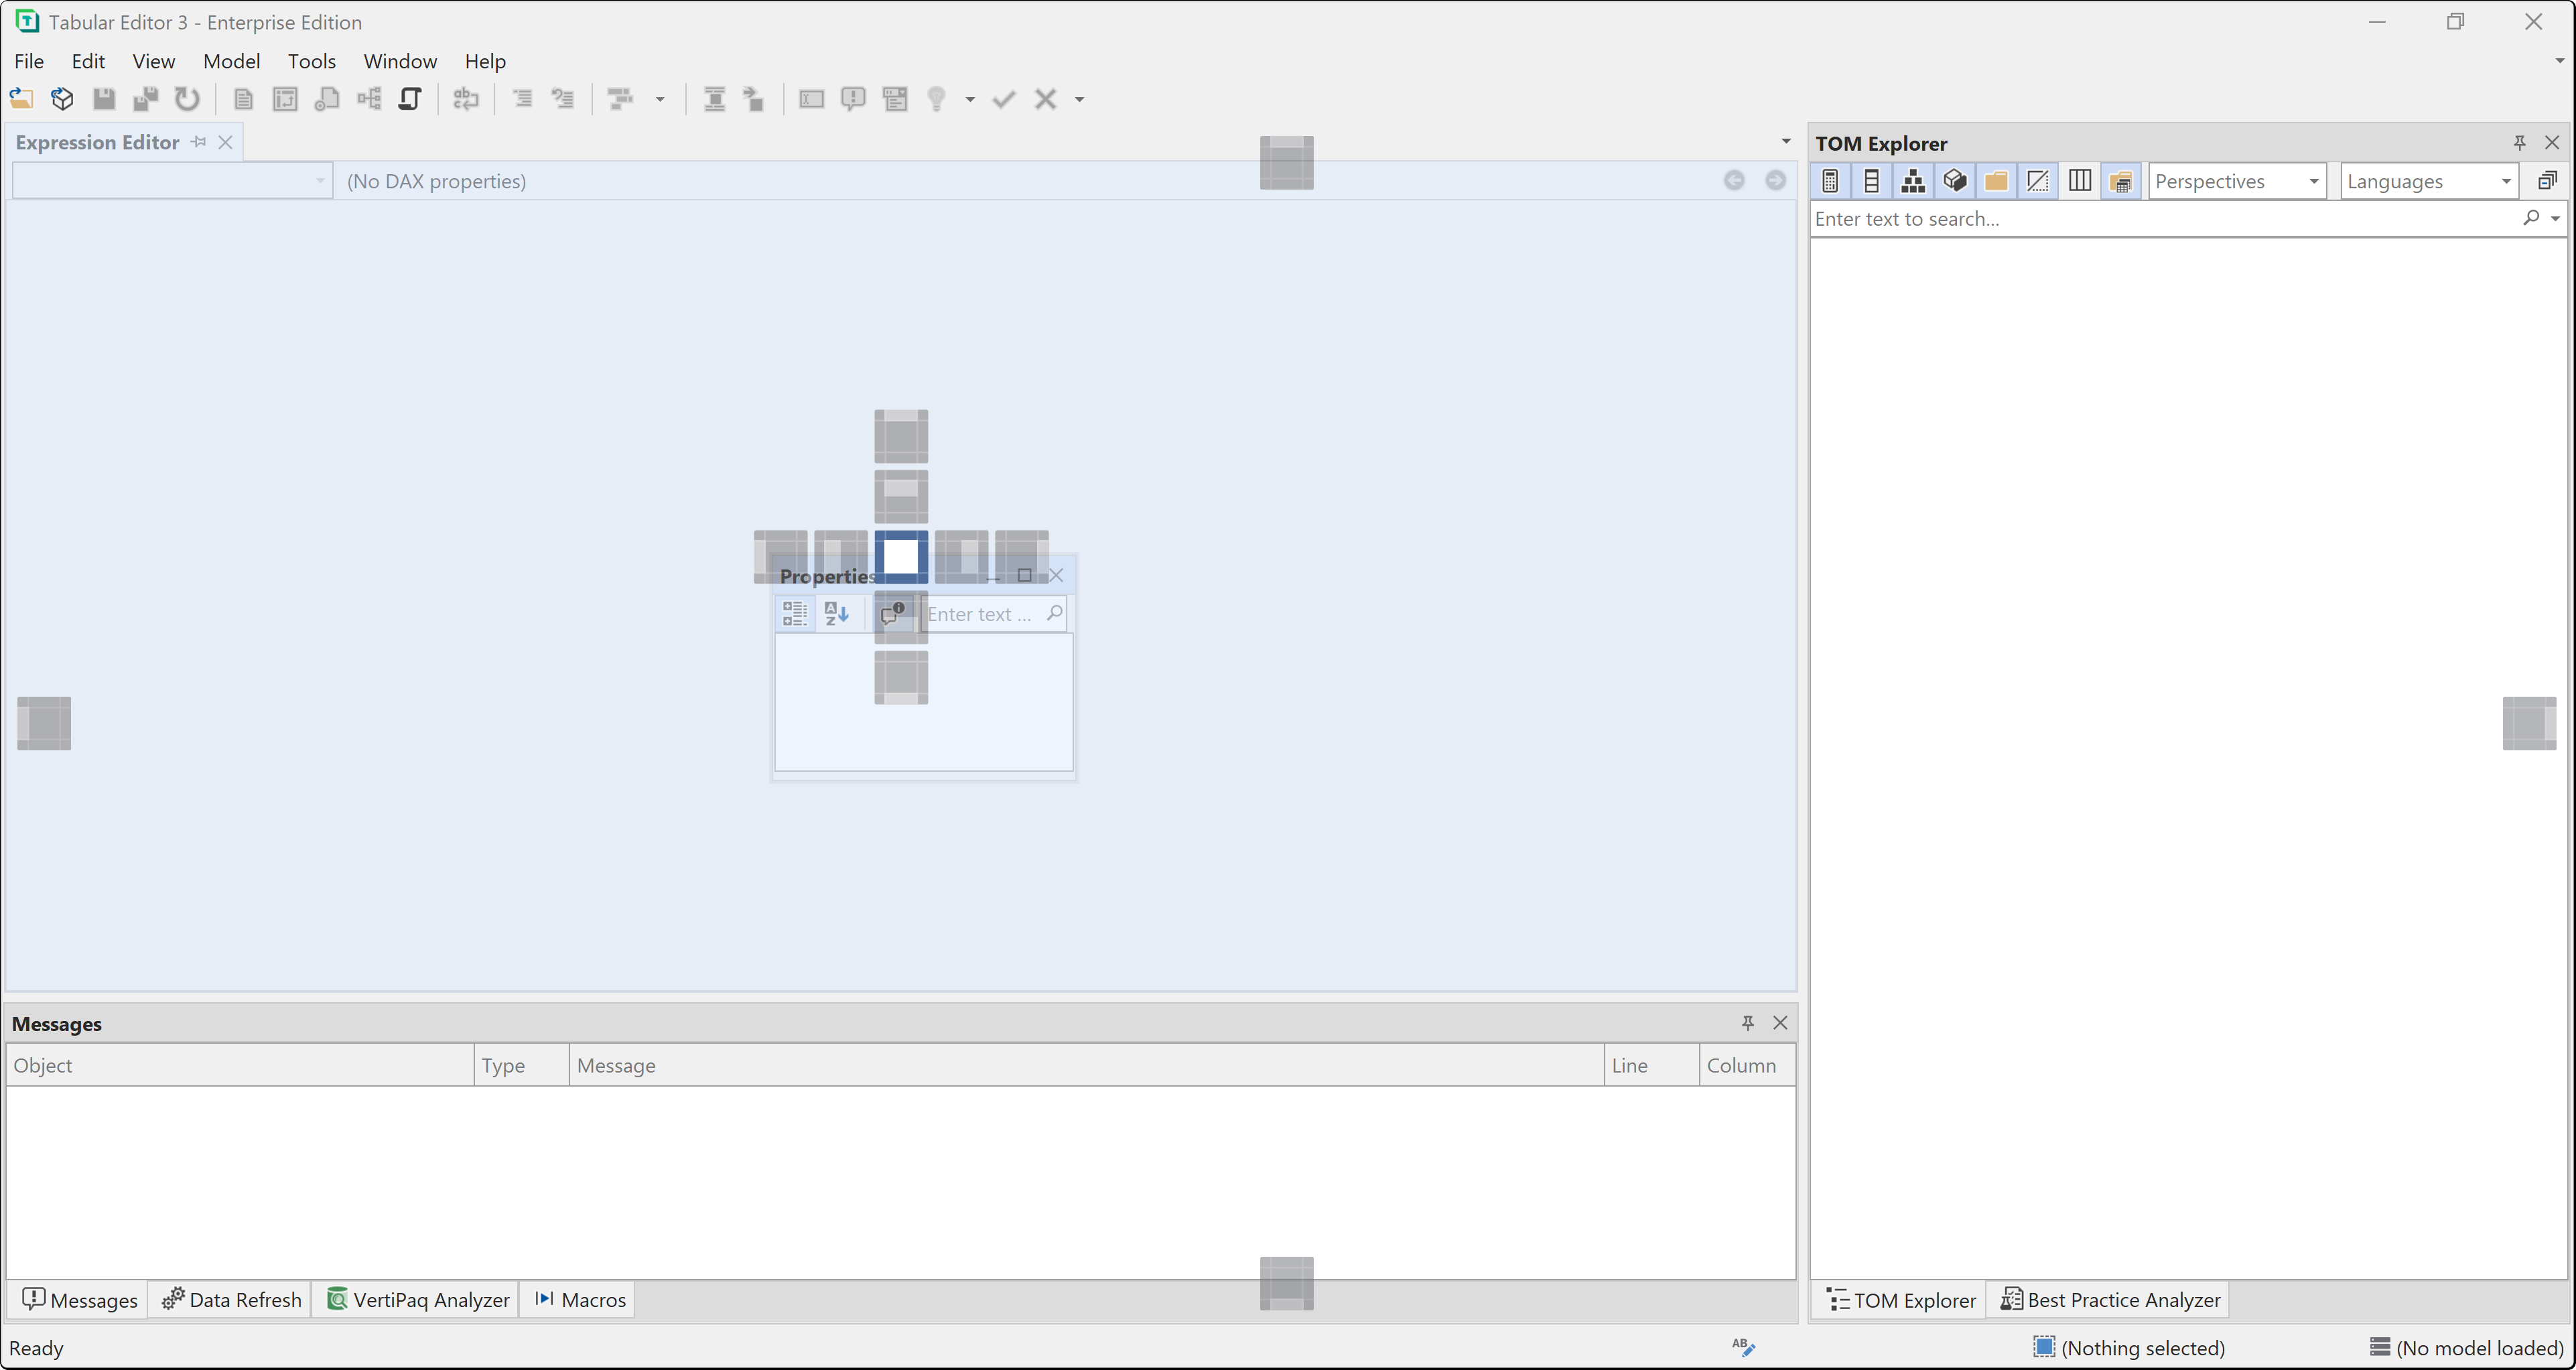
Task: Close the Expression Editor tab
Action: click(x=226, y=142)
